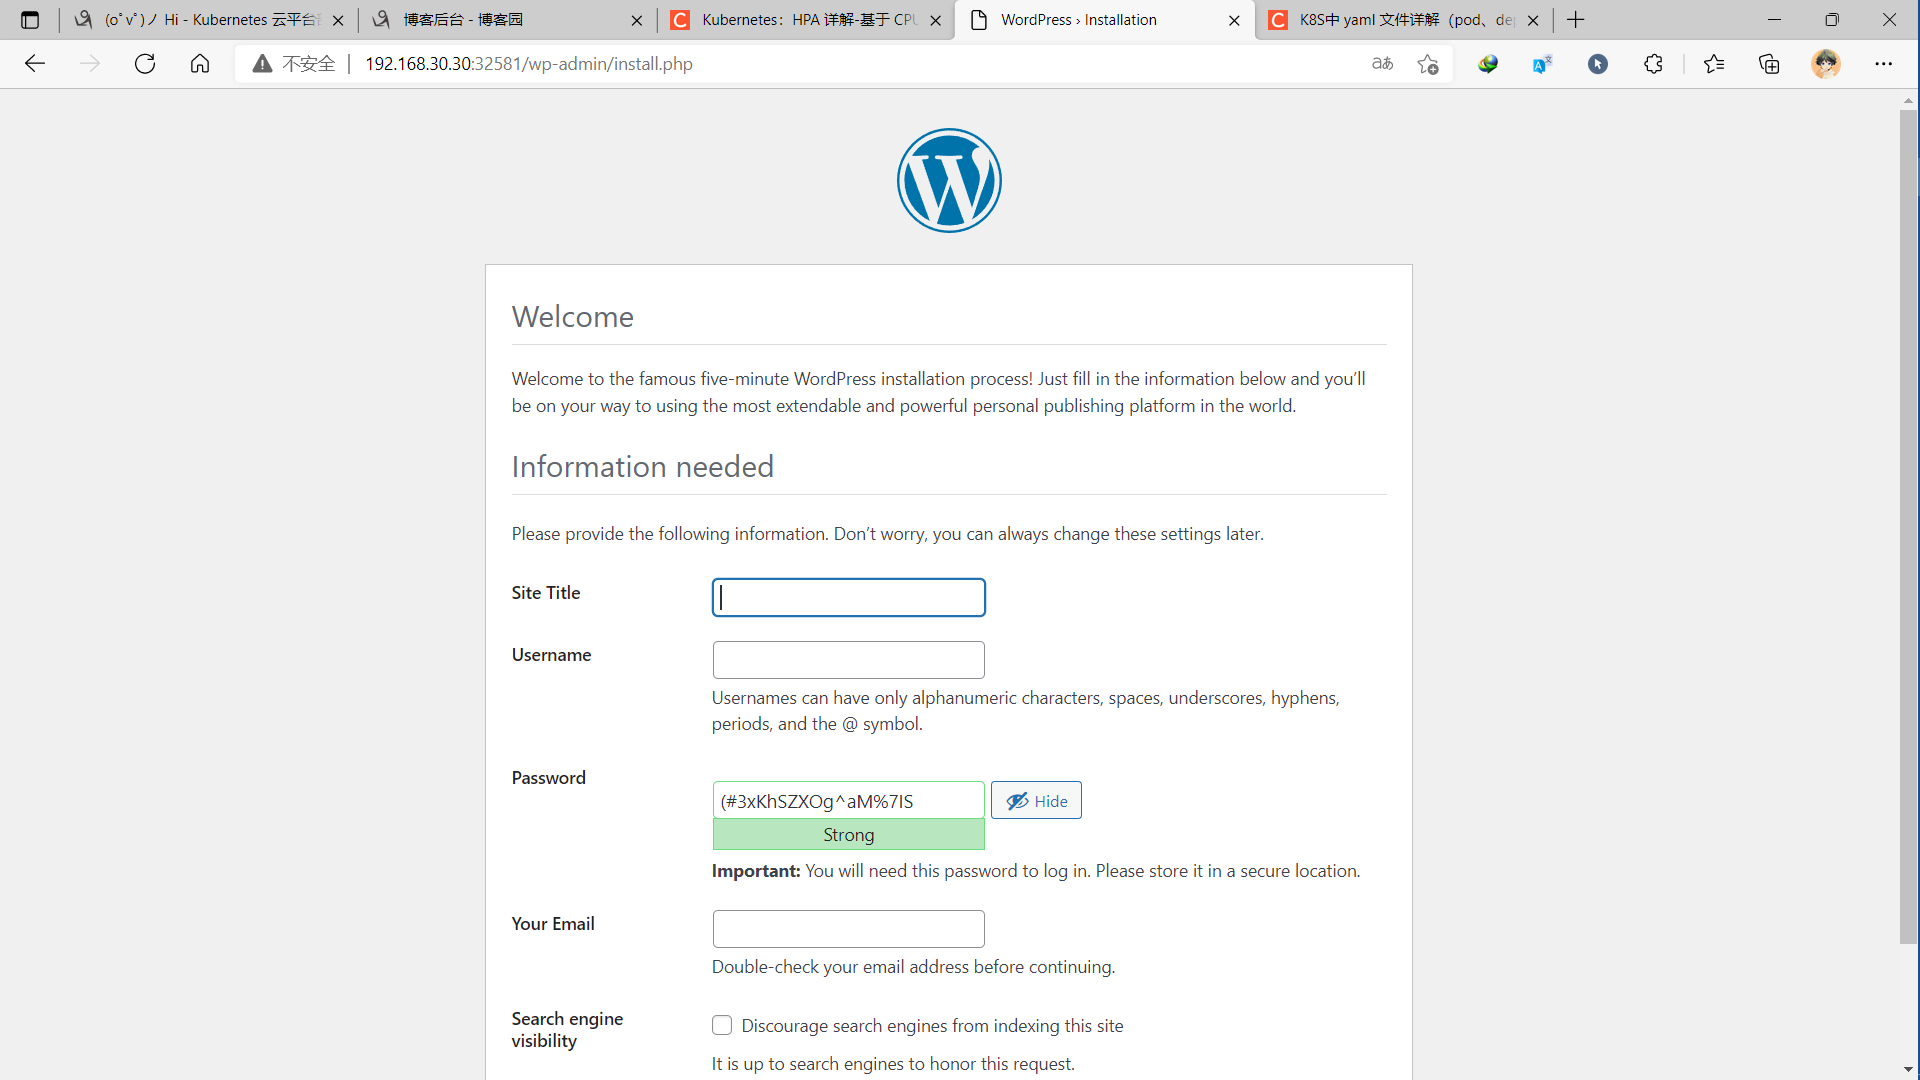
Task: Click the Strong password strength bar
Action: [847, 834]
